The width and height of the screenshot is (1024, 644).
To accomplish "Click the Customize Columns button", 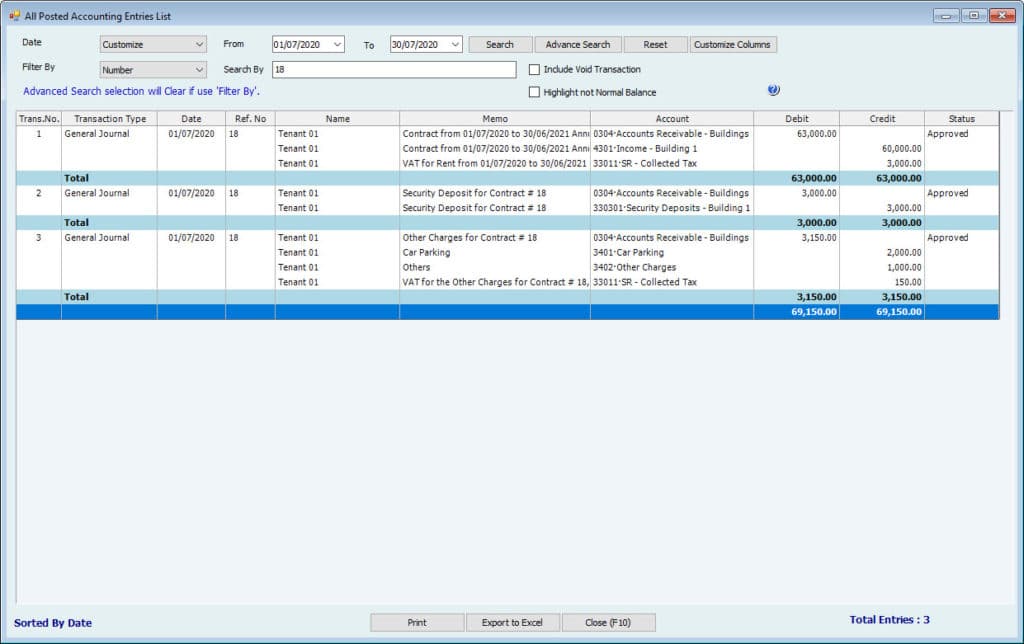I will coord(733,45).
